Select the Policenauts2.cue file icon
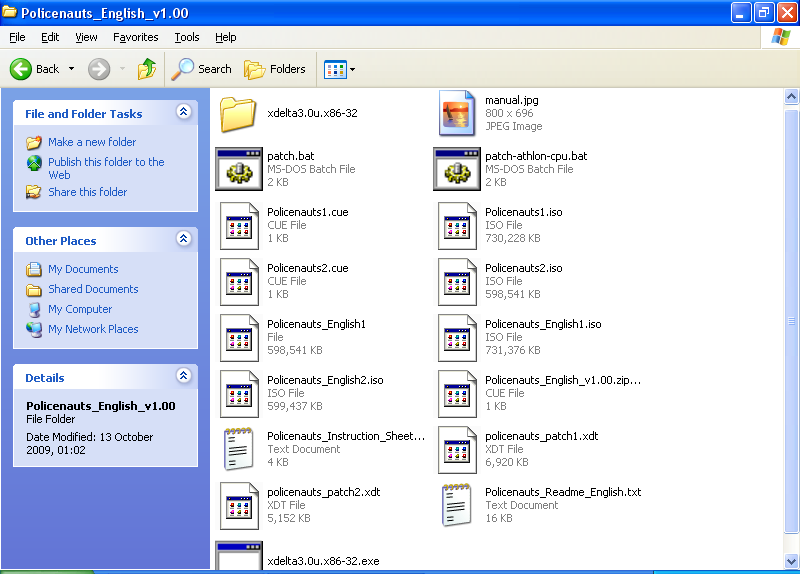The width and height of the screenshot is (800, 574). [238, 282]
